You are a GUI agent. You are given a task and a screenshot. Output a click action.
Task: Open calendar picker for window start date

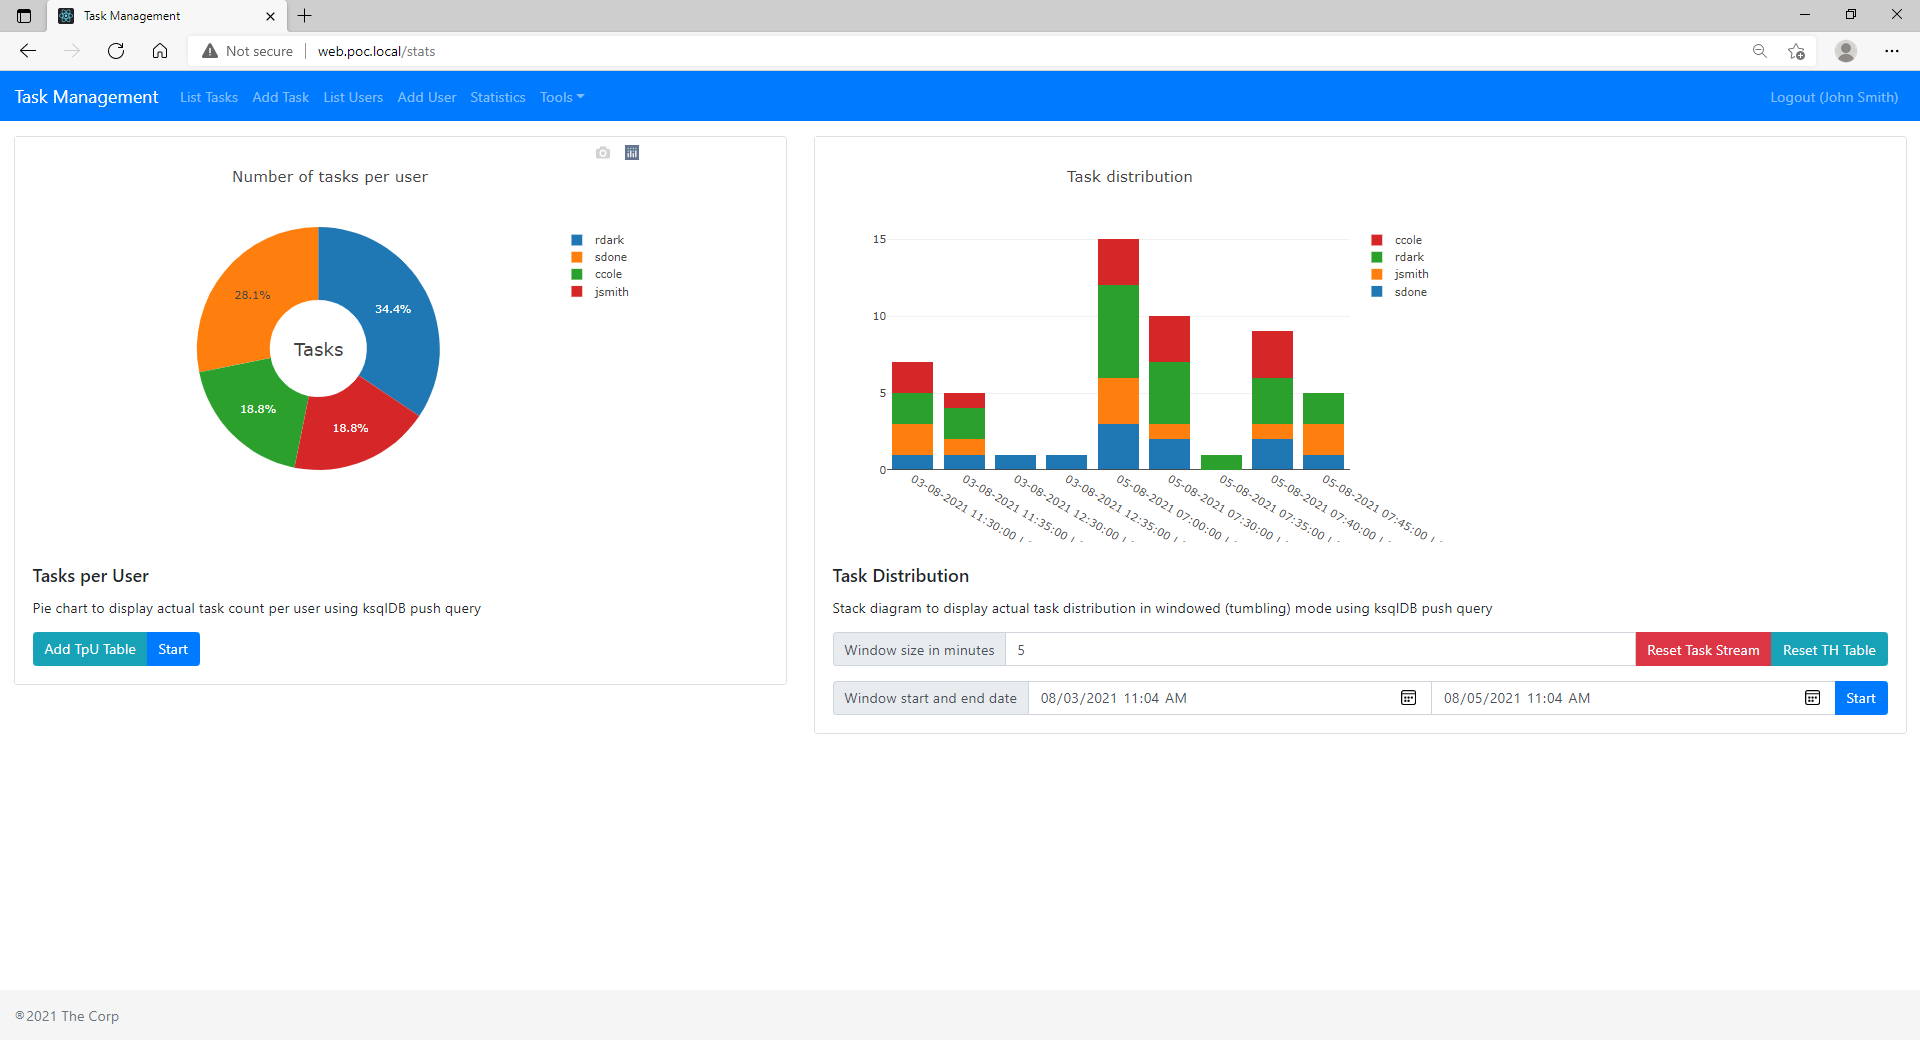pyautogui.click(x=1408, y=698)
